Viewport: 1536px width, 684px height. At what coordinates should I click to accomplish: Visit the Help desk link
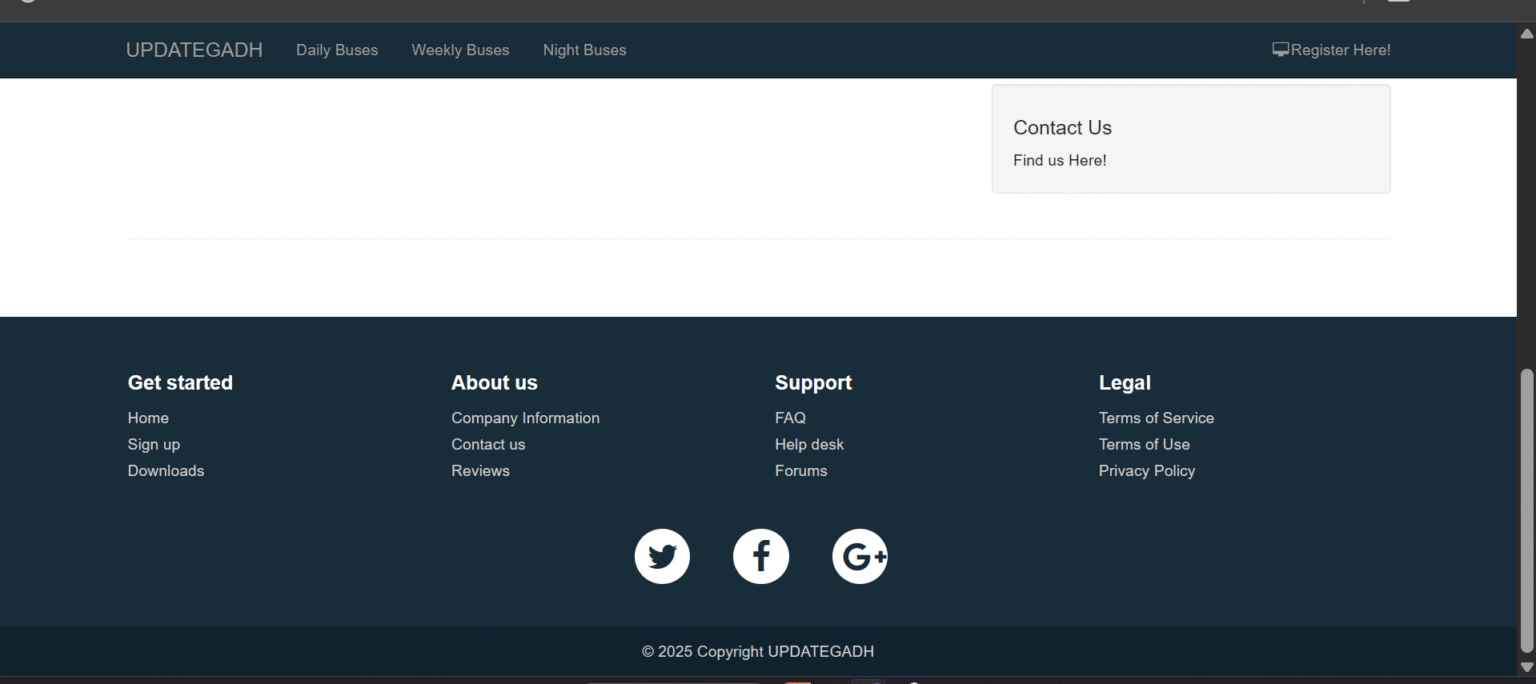pos(809,444)
